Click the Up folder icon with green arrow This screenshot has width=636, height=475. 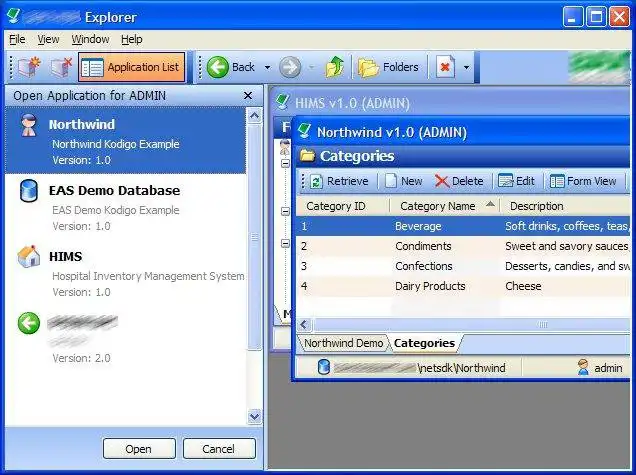click(x=335, y=67)
